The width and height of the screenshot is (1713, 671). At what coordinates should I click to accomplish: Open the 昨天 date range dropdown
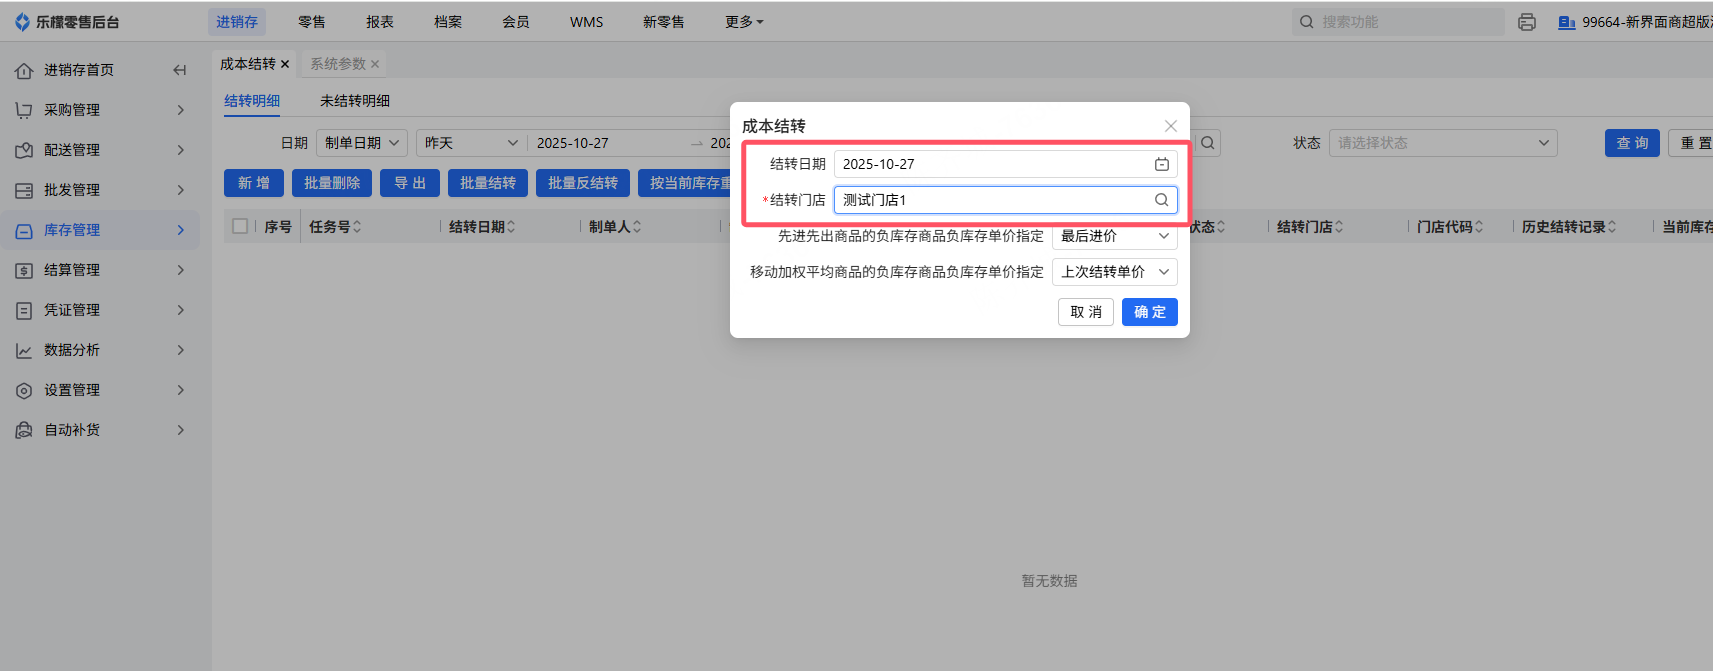[x=472, y=143]
